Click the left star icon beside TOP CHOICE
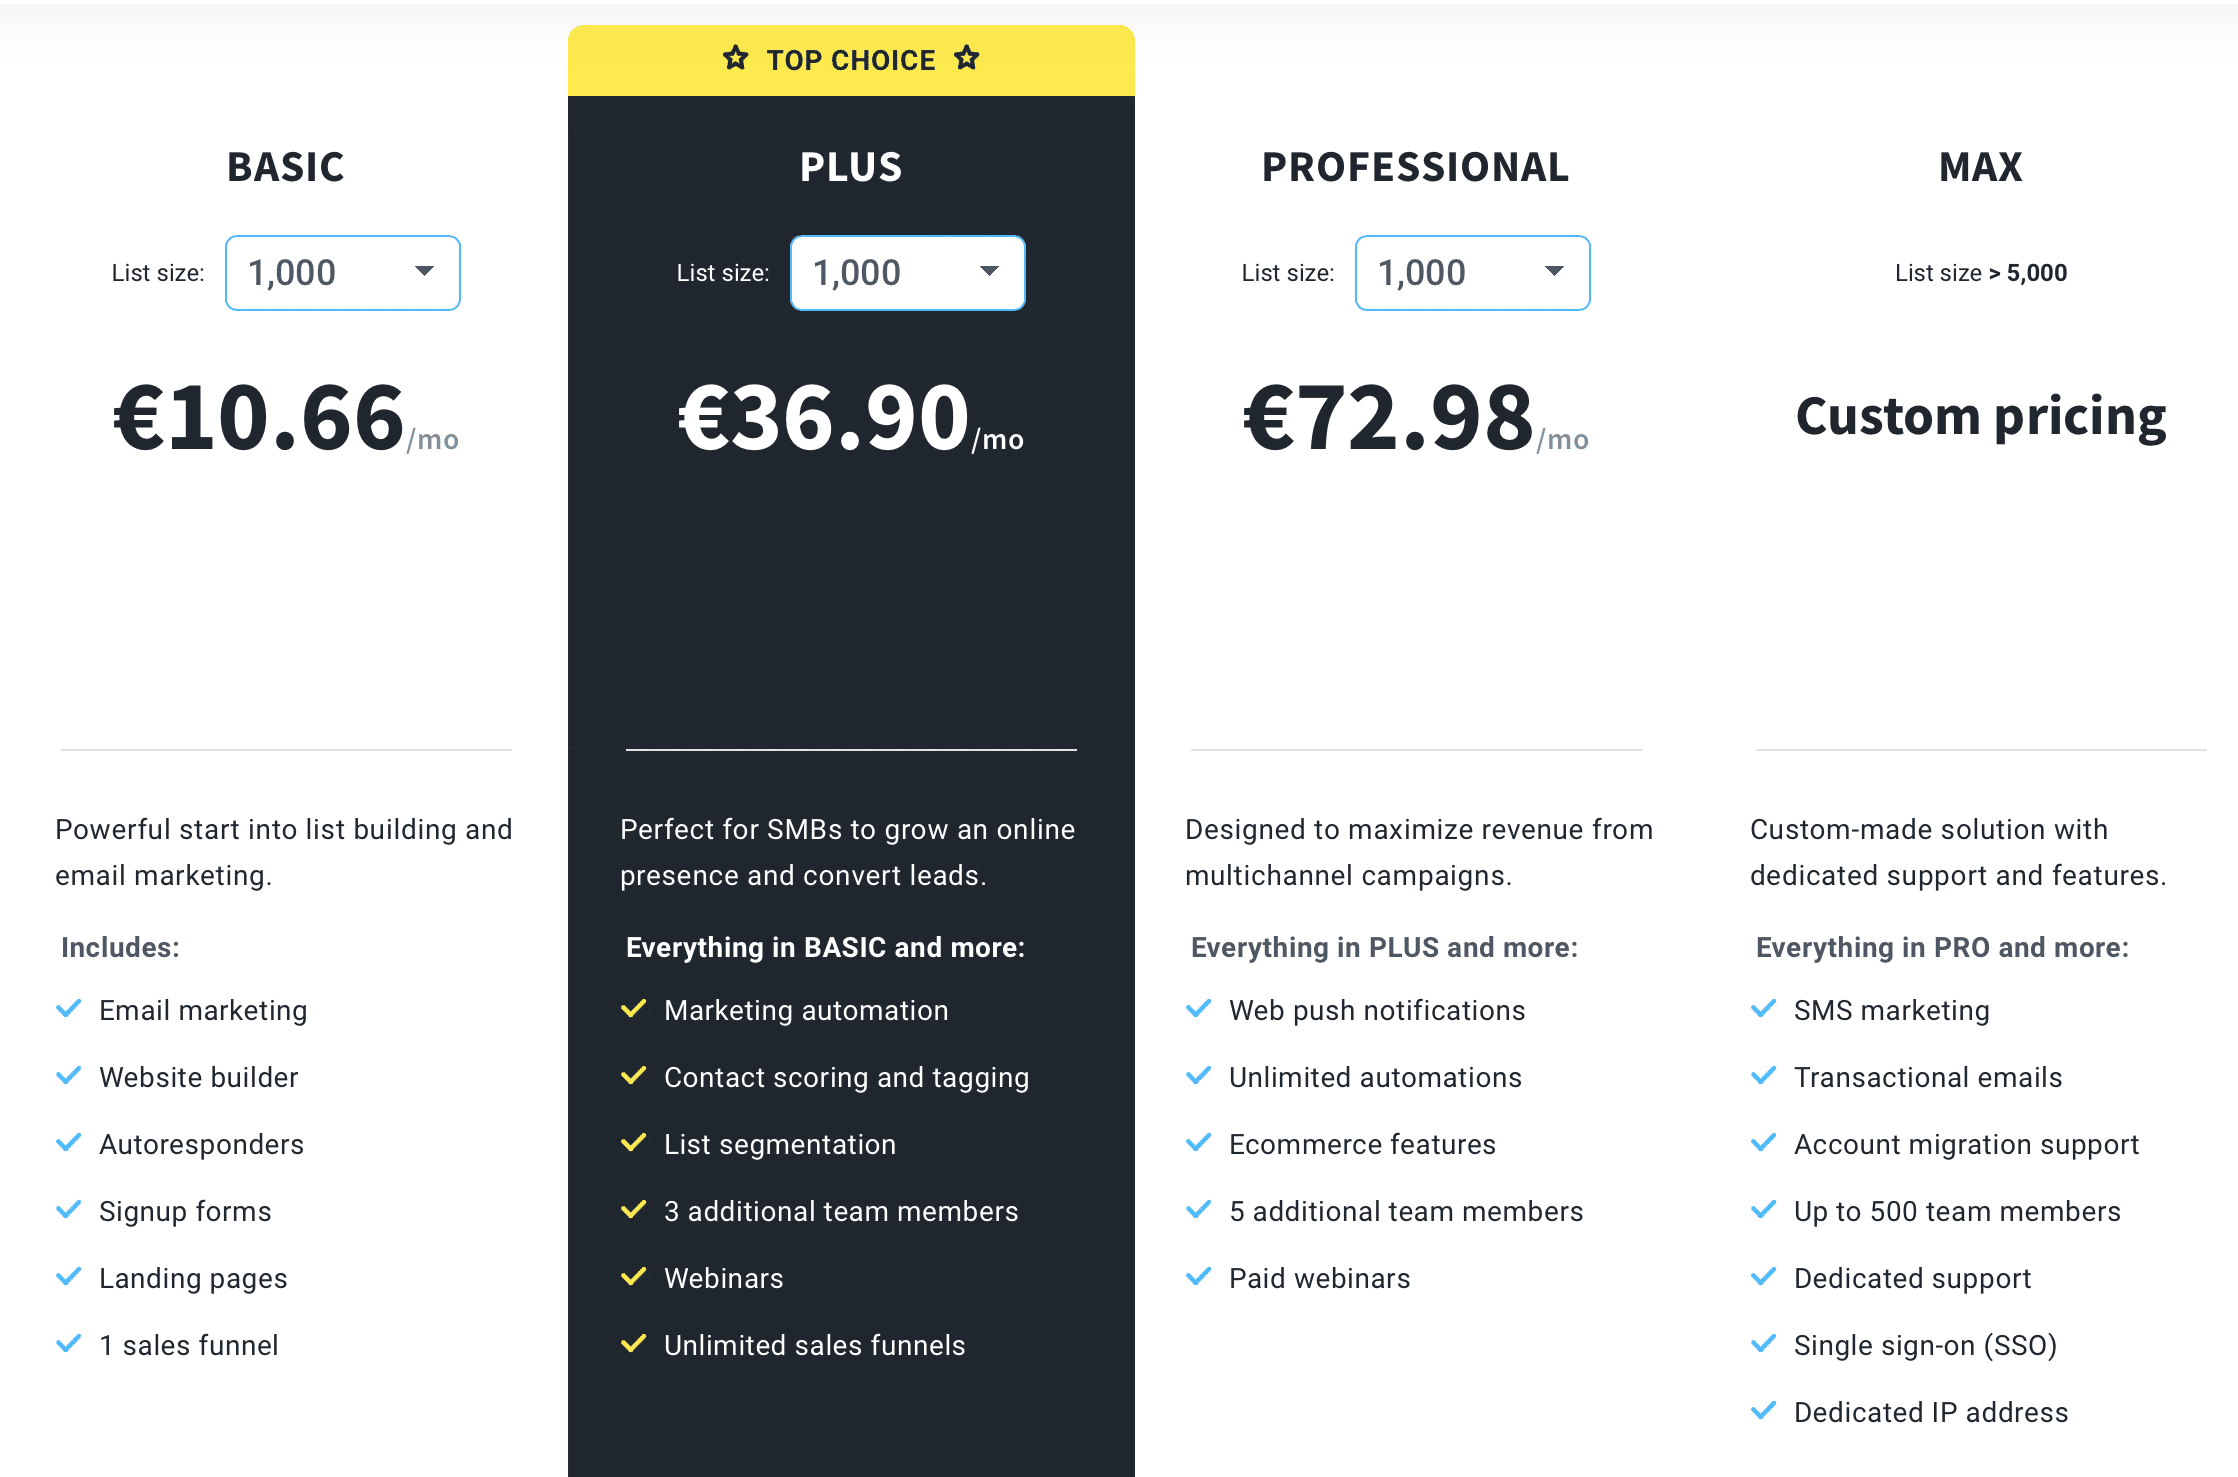2238x1477 pixels. point(736,58)
